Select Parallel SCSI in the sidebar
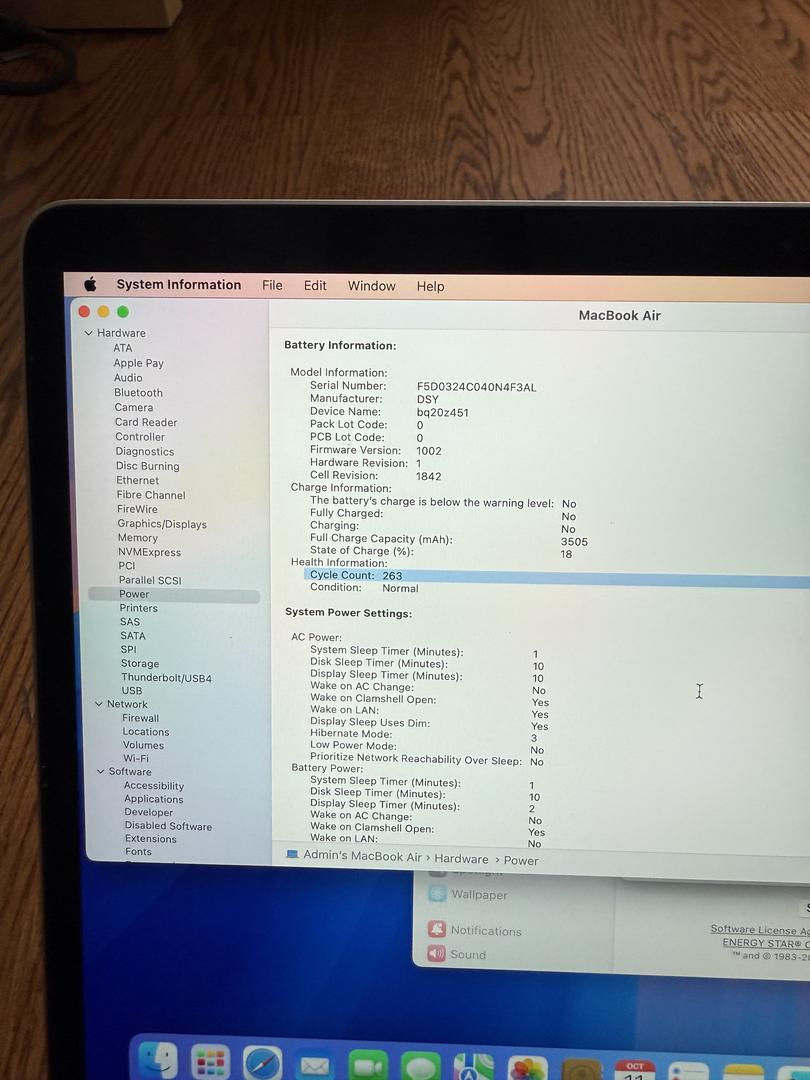 pos(150,580)
